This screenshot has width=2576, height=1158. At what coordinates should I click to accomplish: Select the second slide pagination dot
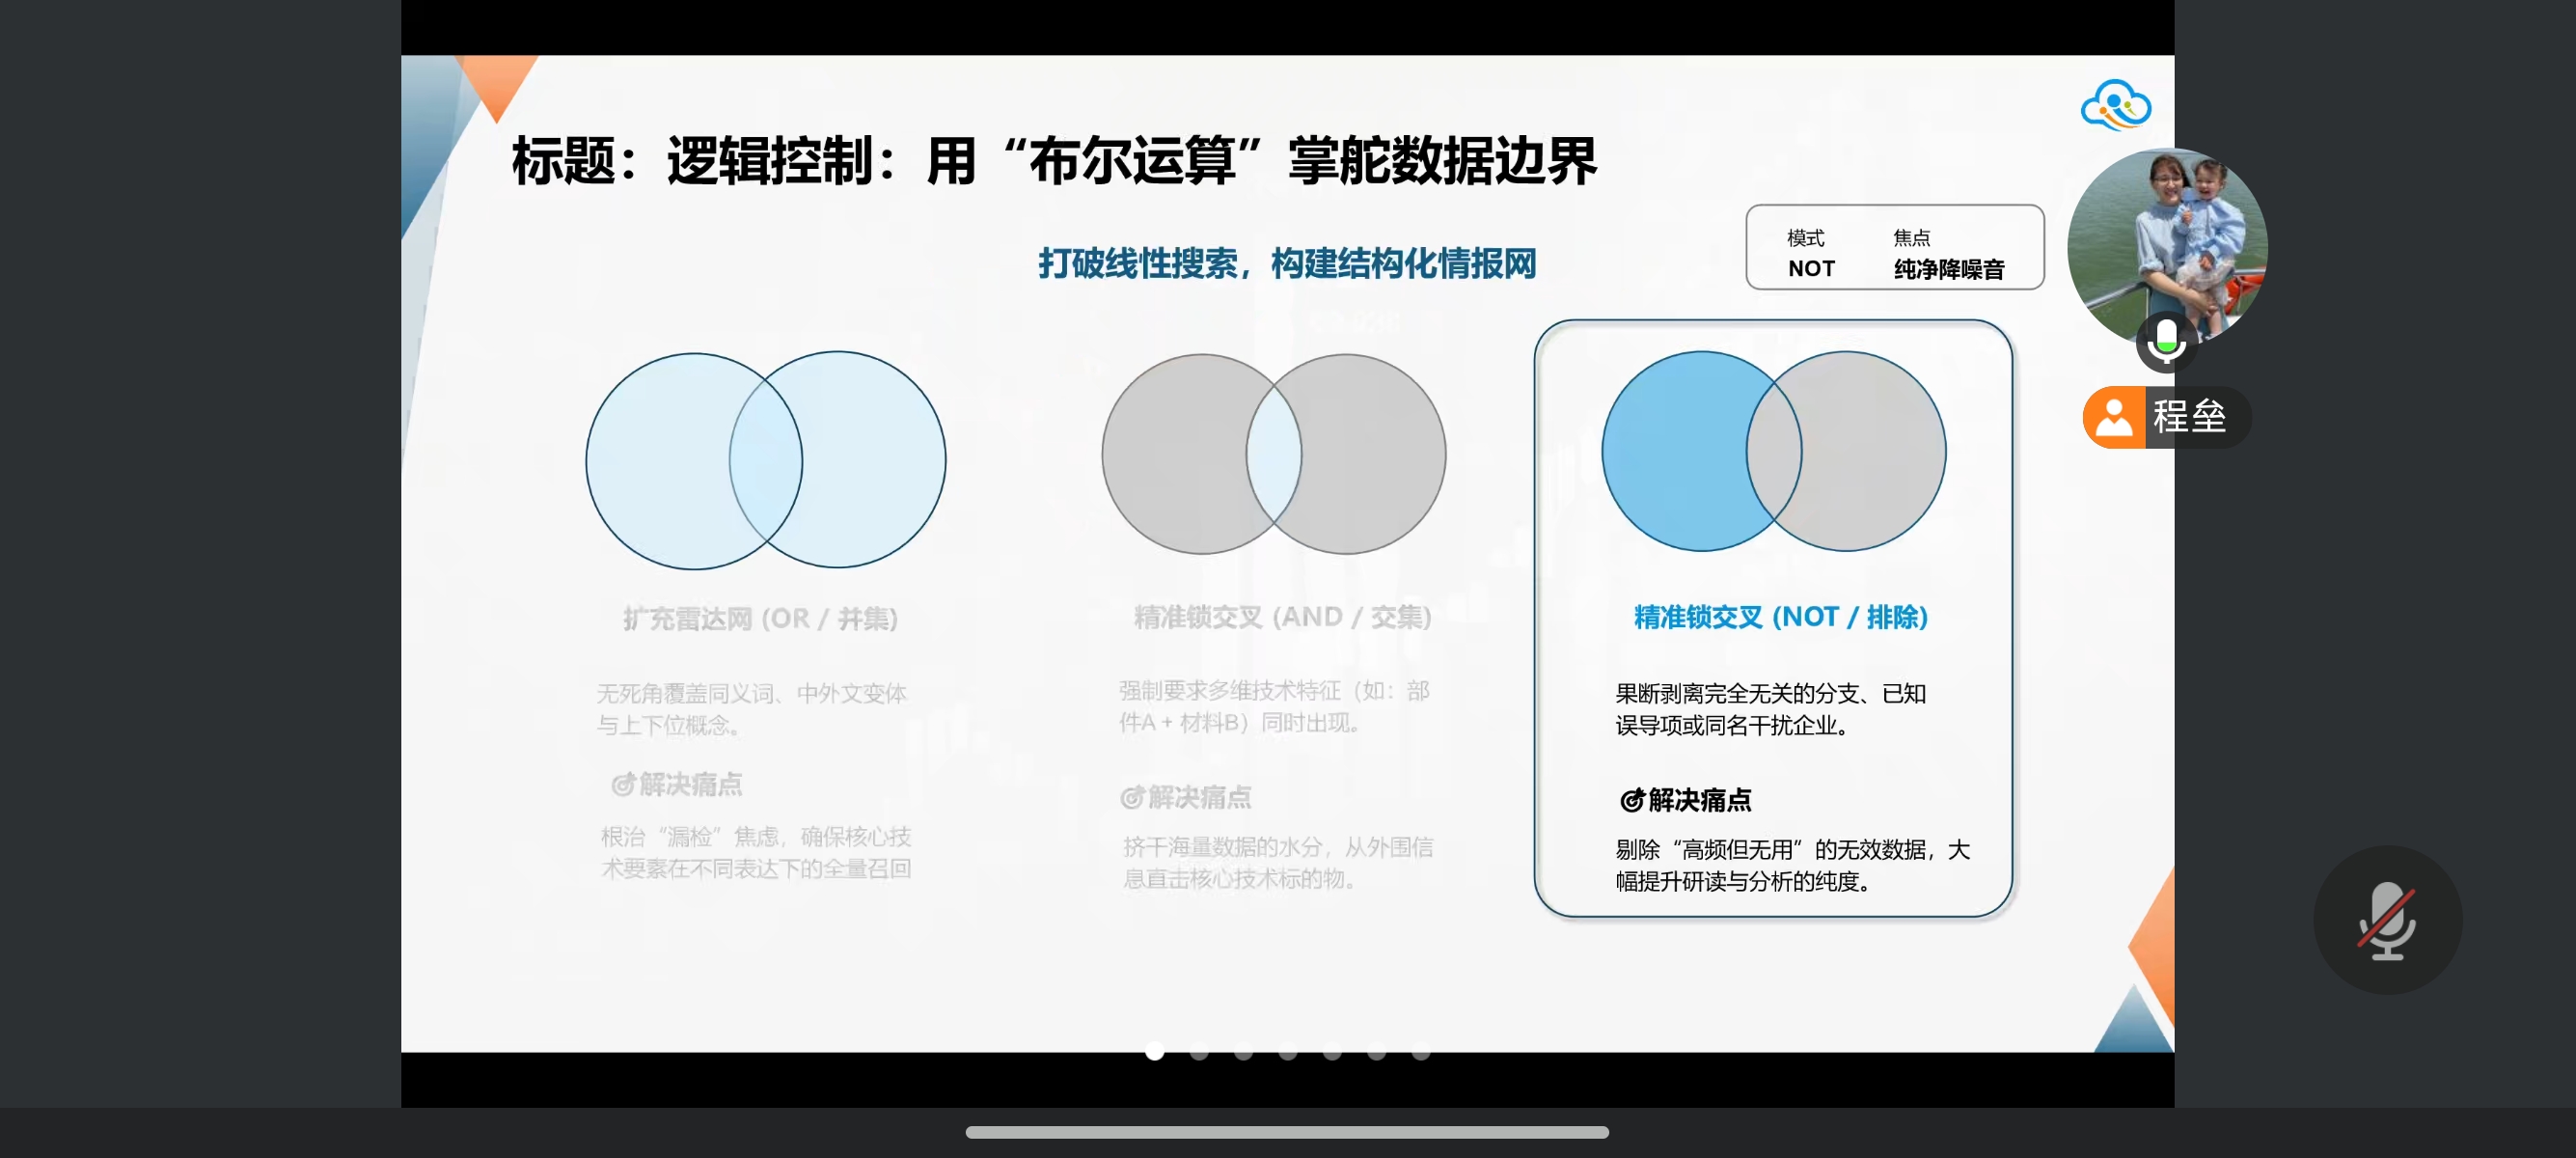1199,1051
